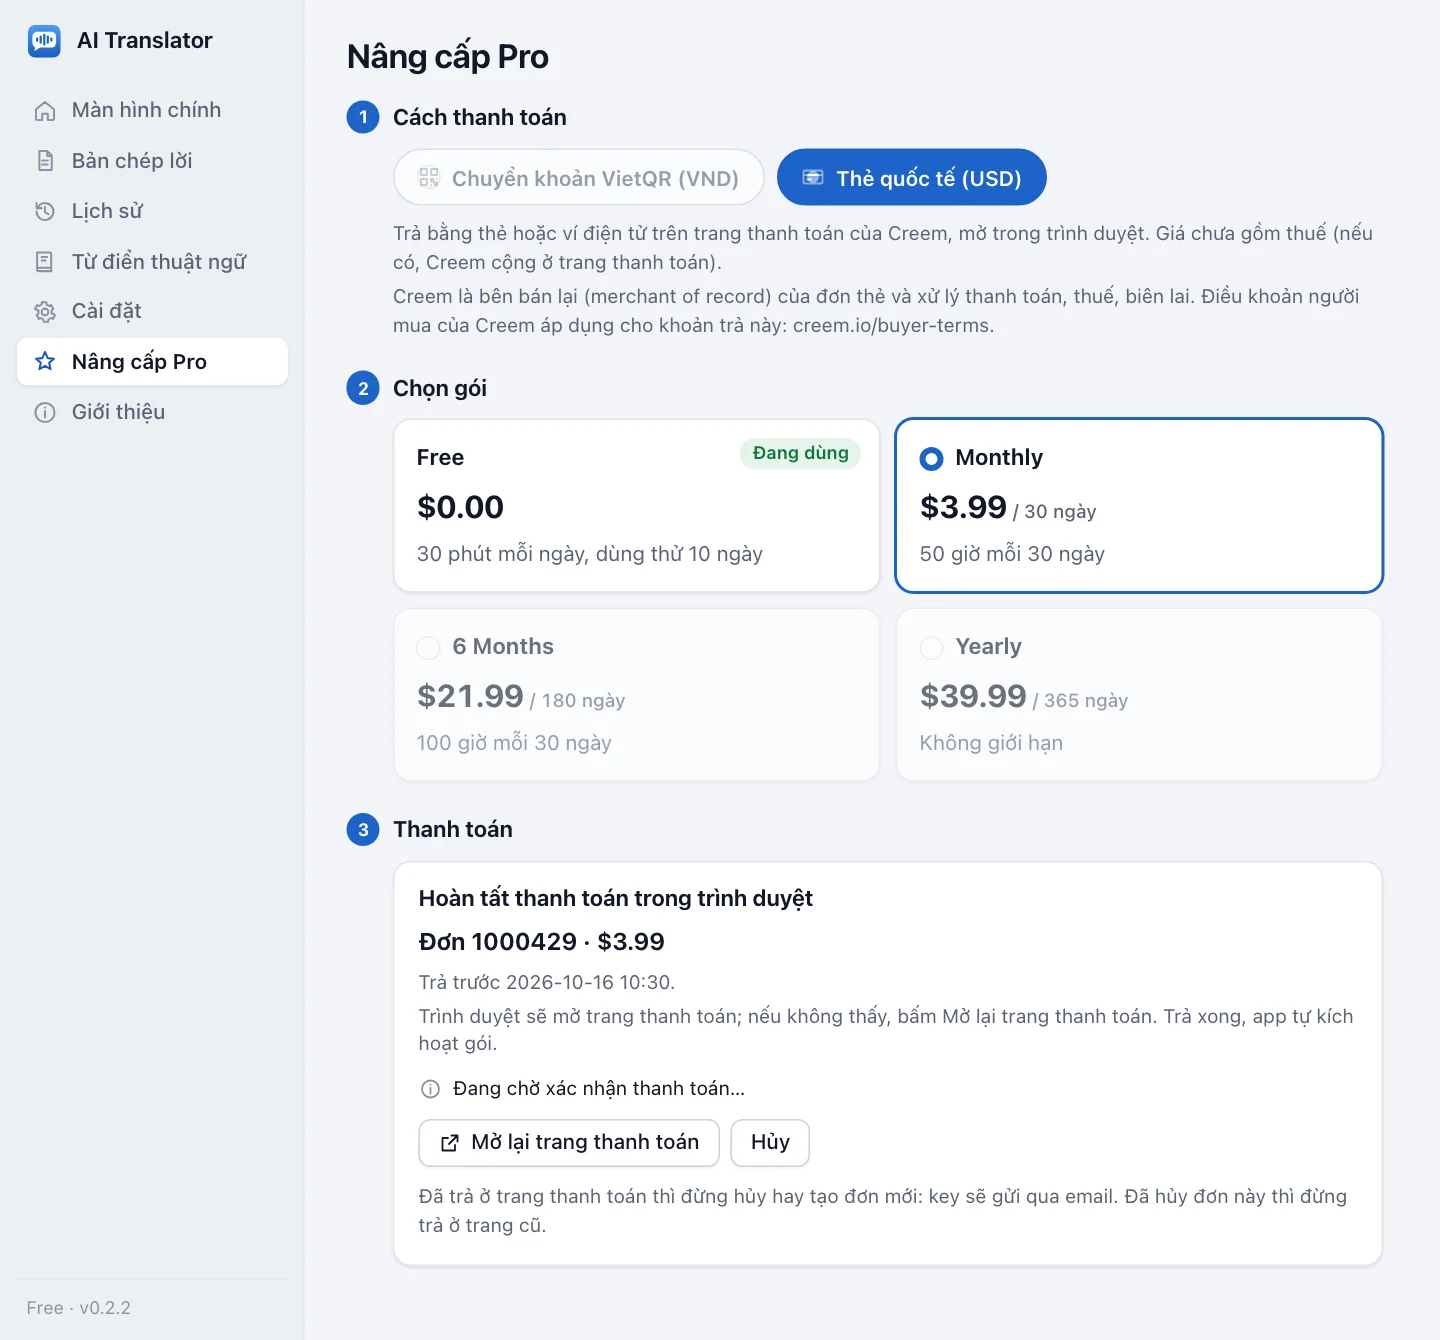Select the Free plan card
1440x1340 pixels.
[636, 505]
